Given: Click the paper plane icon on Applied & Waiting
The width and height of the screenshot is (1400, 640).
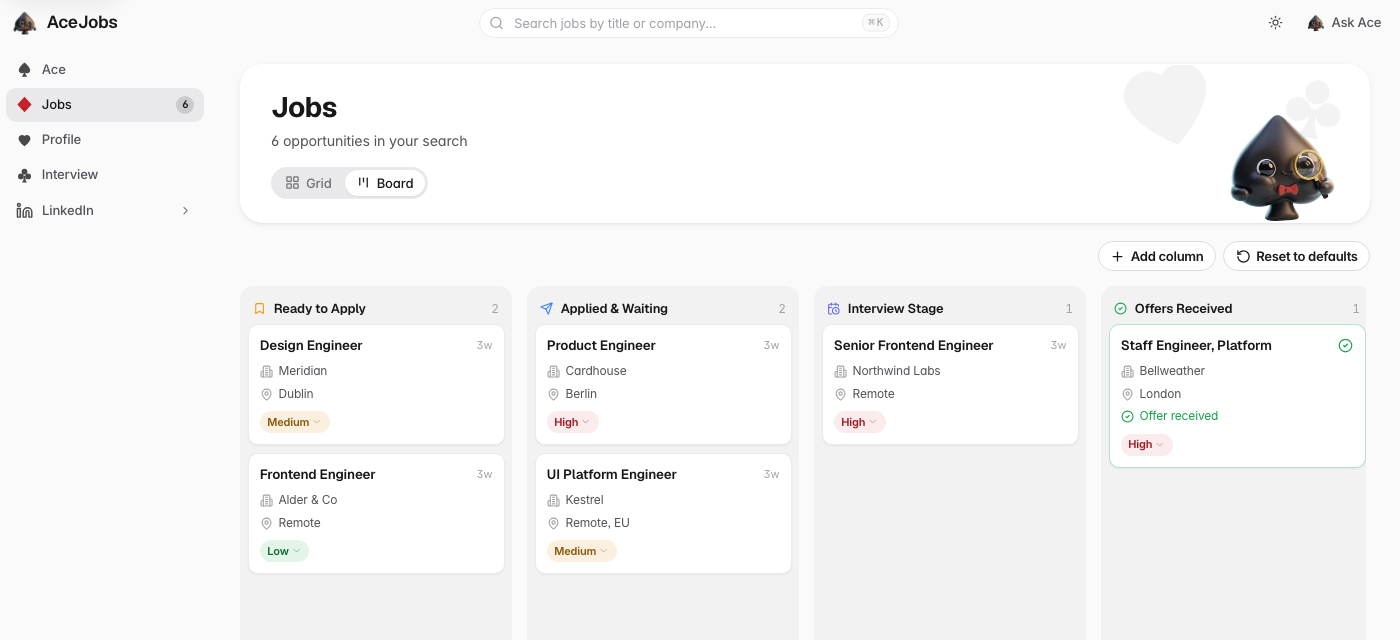Looking at the screenshot, I should (x=546, y=309).
